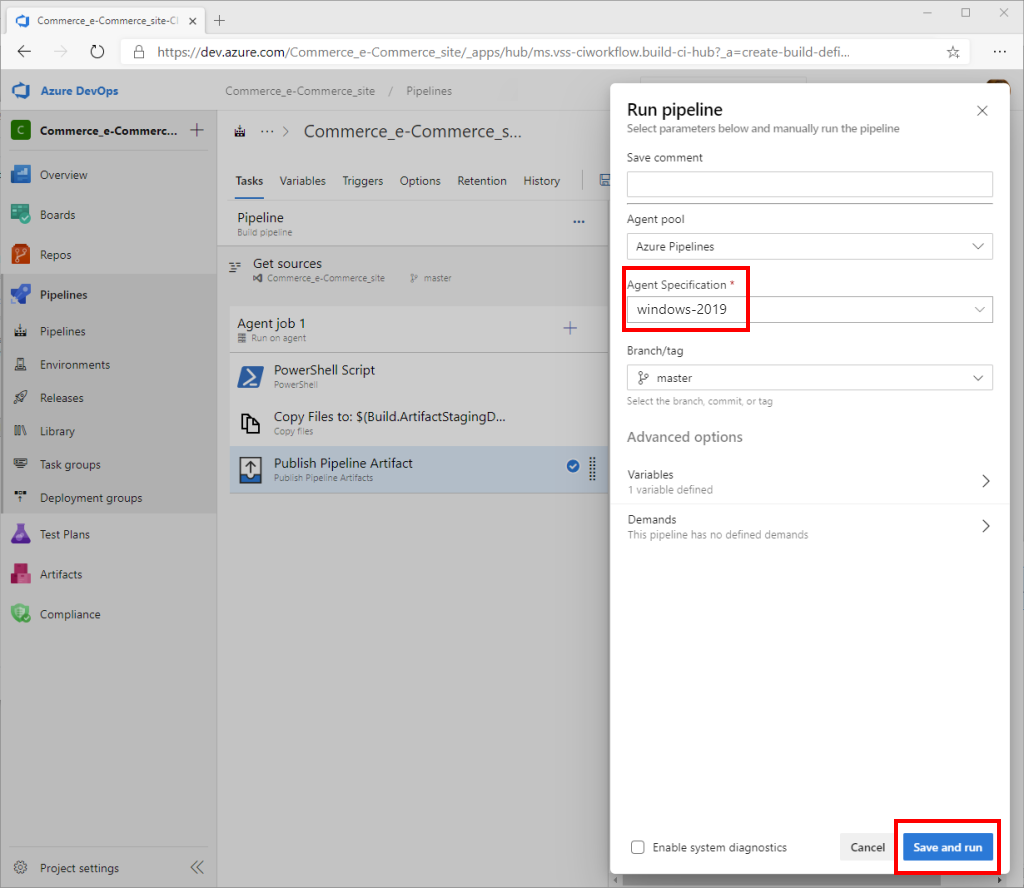Cancel the Run pipeline dialog

click(867, 847)
